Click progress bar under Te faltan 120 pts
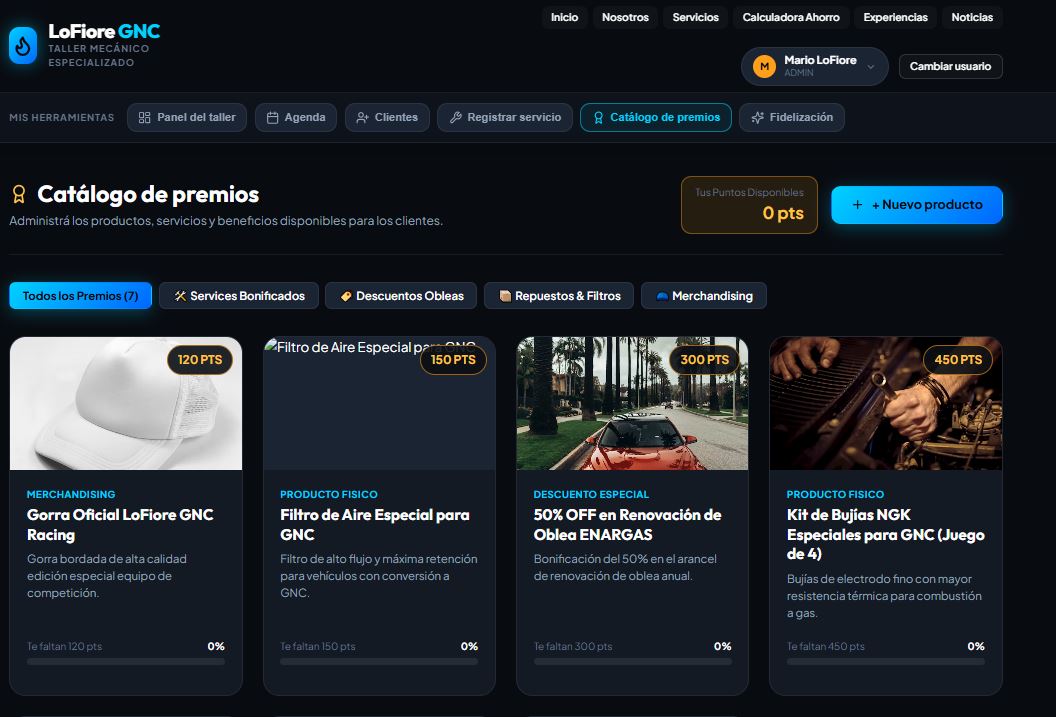The height and width of the screenshot is (717, 1056). tap(126, 662)
